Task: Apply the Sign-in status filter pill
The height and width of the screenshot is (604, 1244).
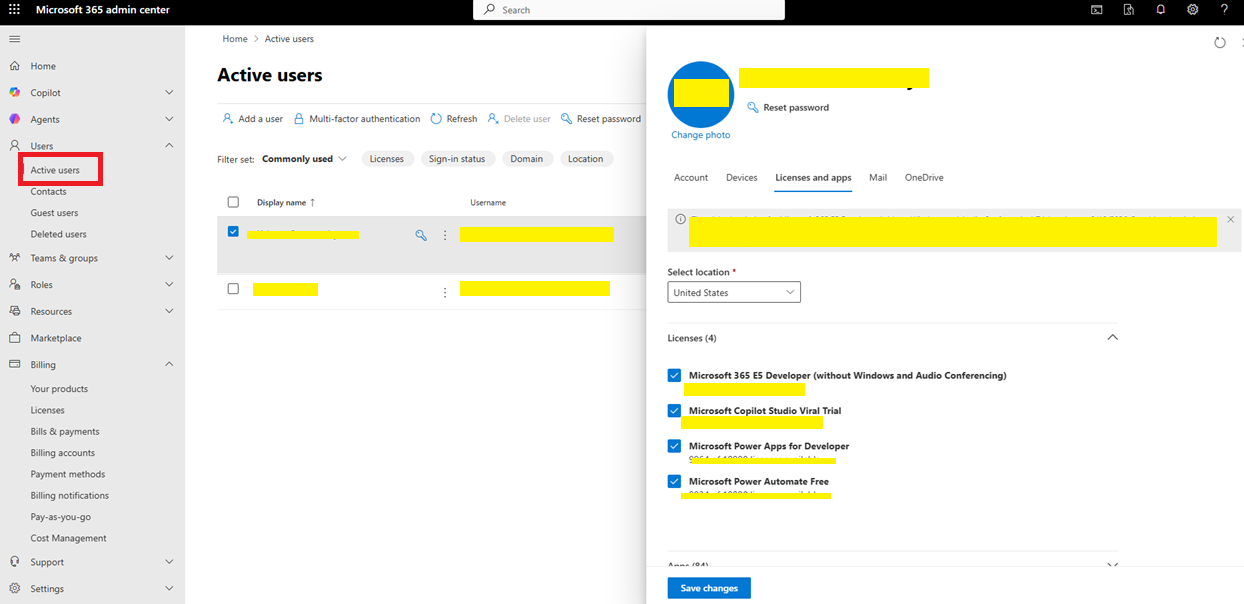Action: (x=457, y=159)
